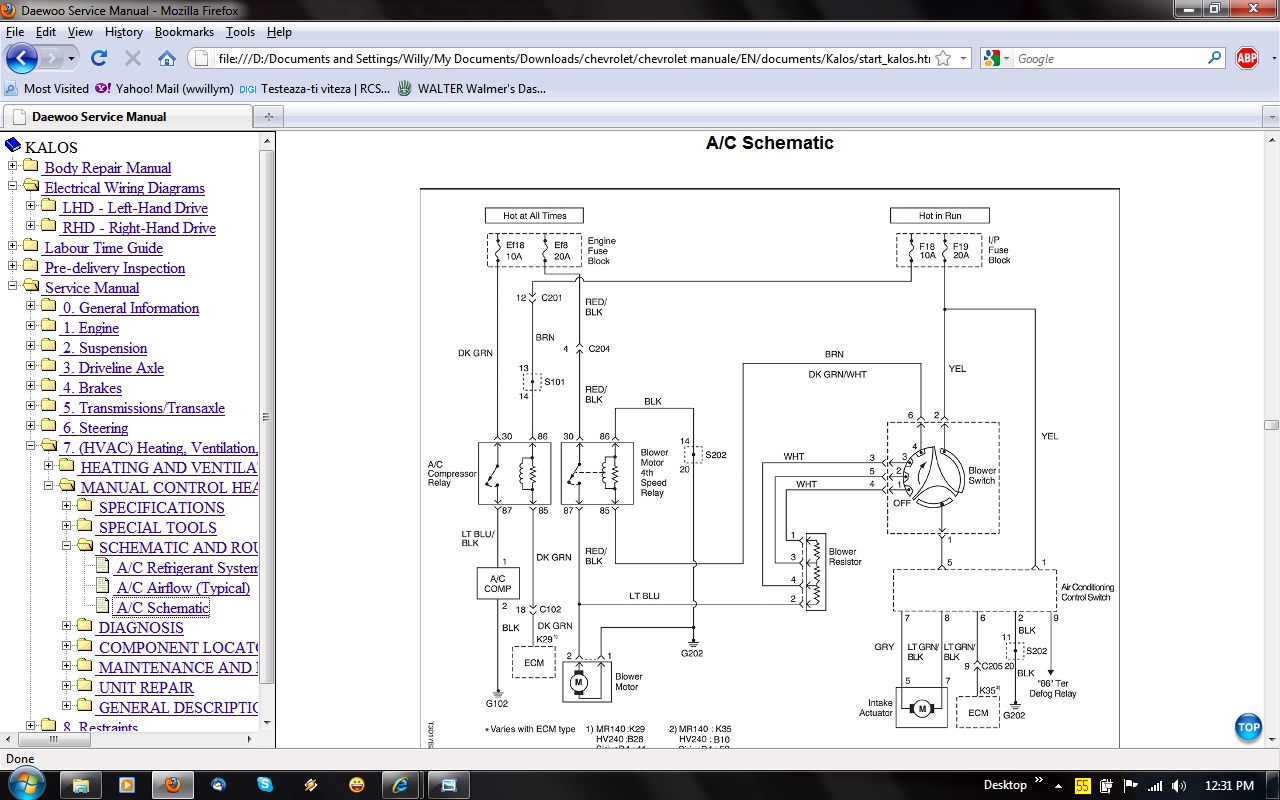The image size is (1280, 800).
Task: Open the Adblock Plus toolbar icon
Action: pyautogui.click(x=1246, y=58)
